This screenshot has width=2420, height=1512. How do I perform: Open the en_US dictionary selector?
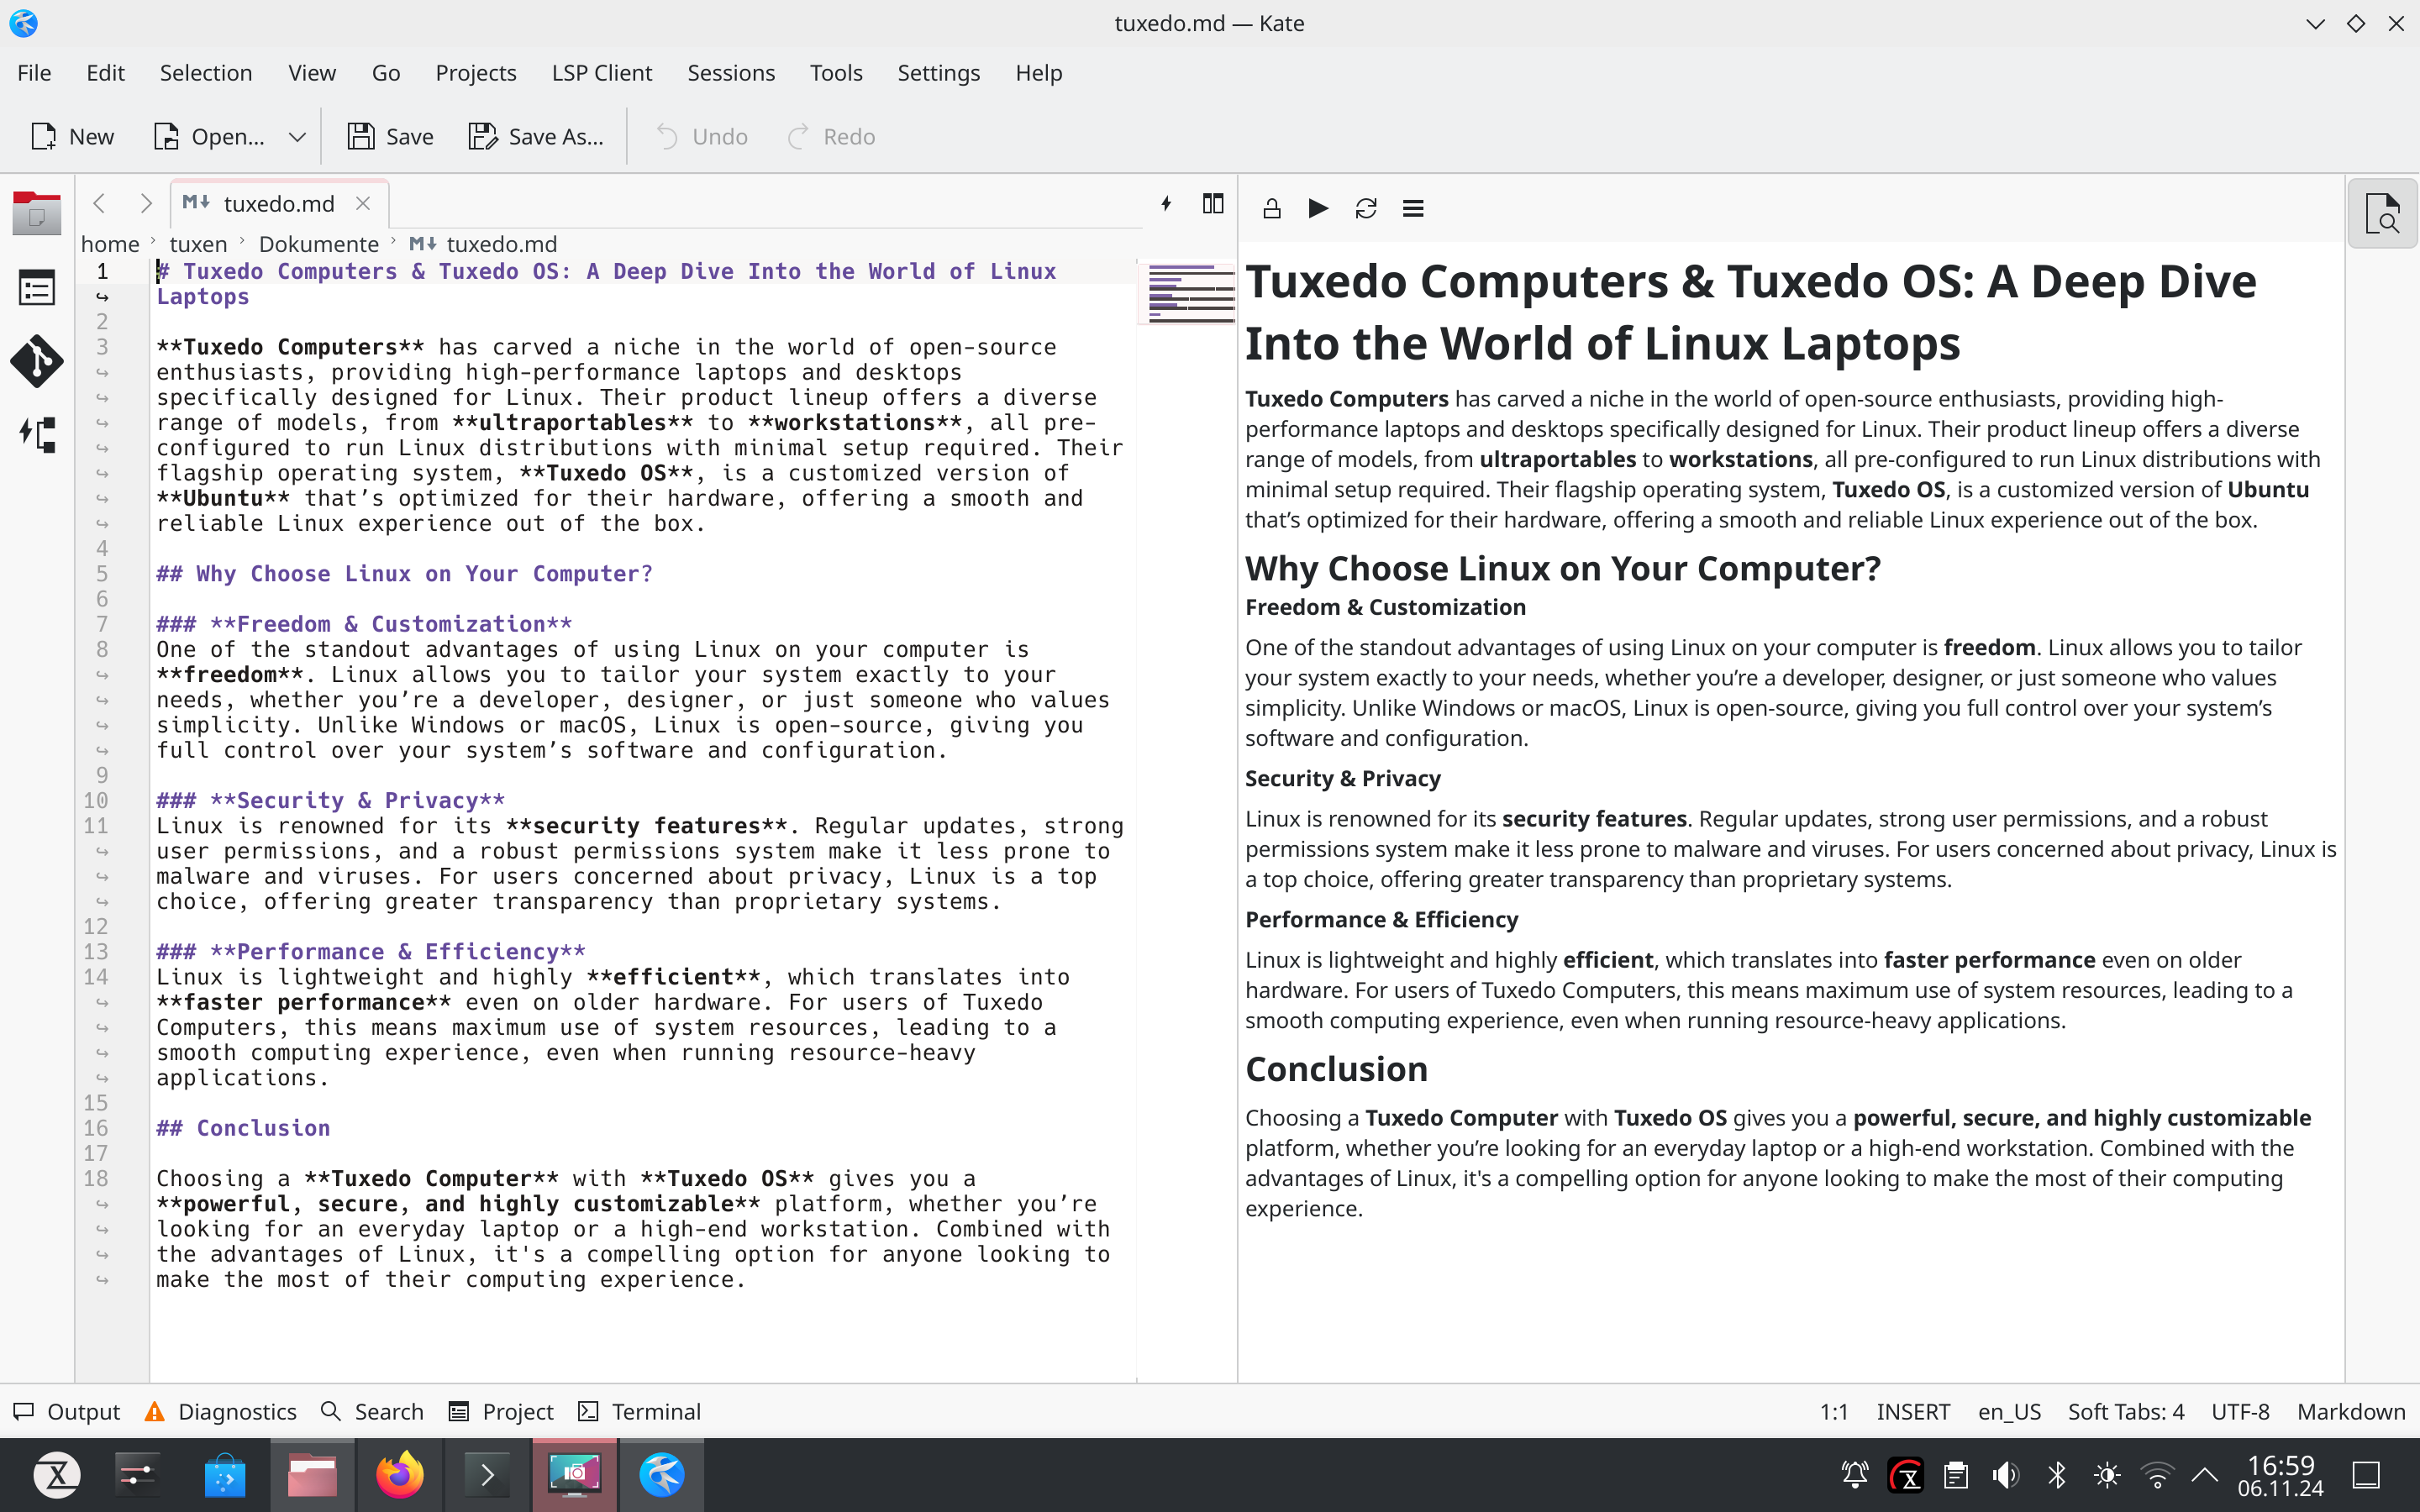(2009, 1411)
